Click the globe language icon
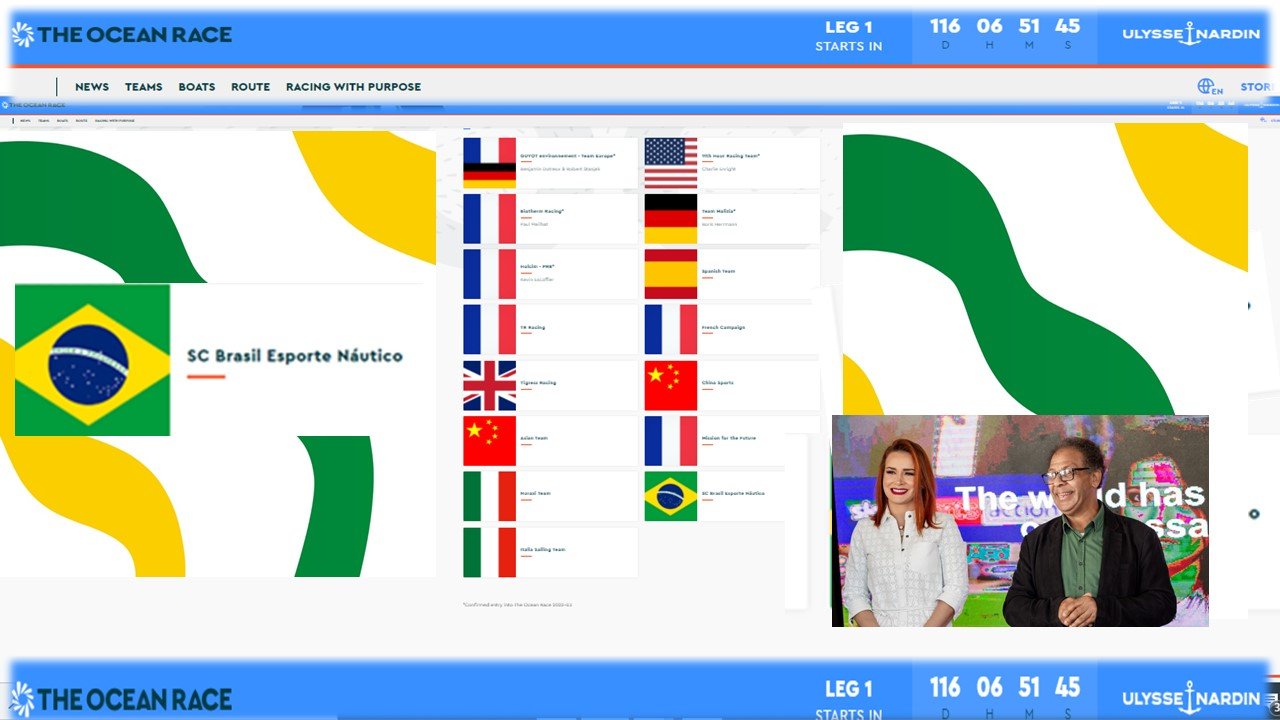 point(1206,87)
